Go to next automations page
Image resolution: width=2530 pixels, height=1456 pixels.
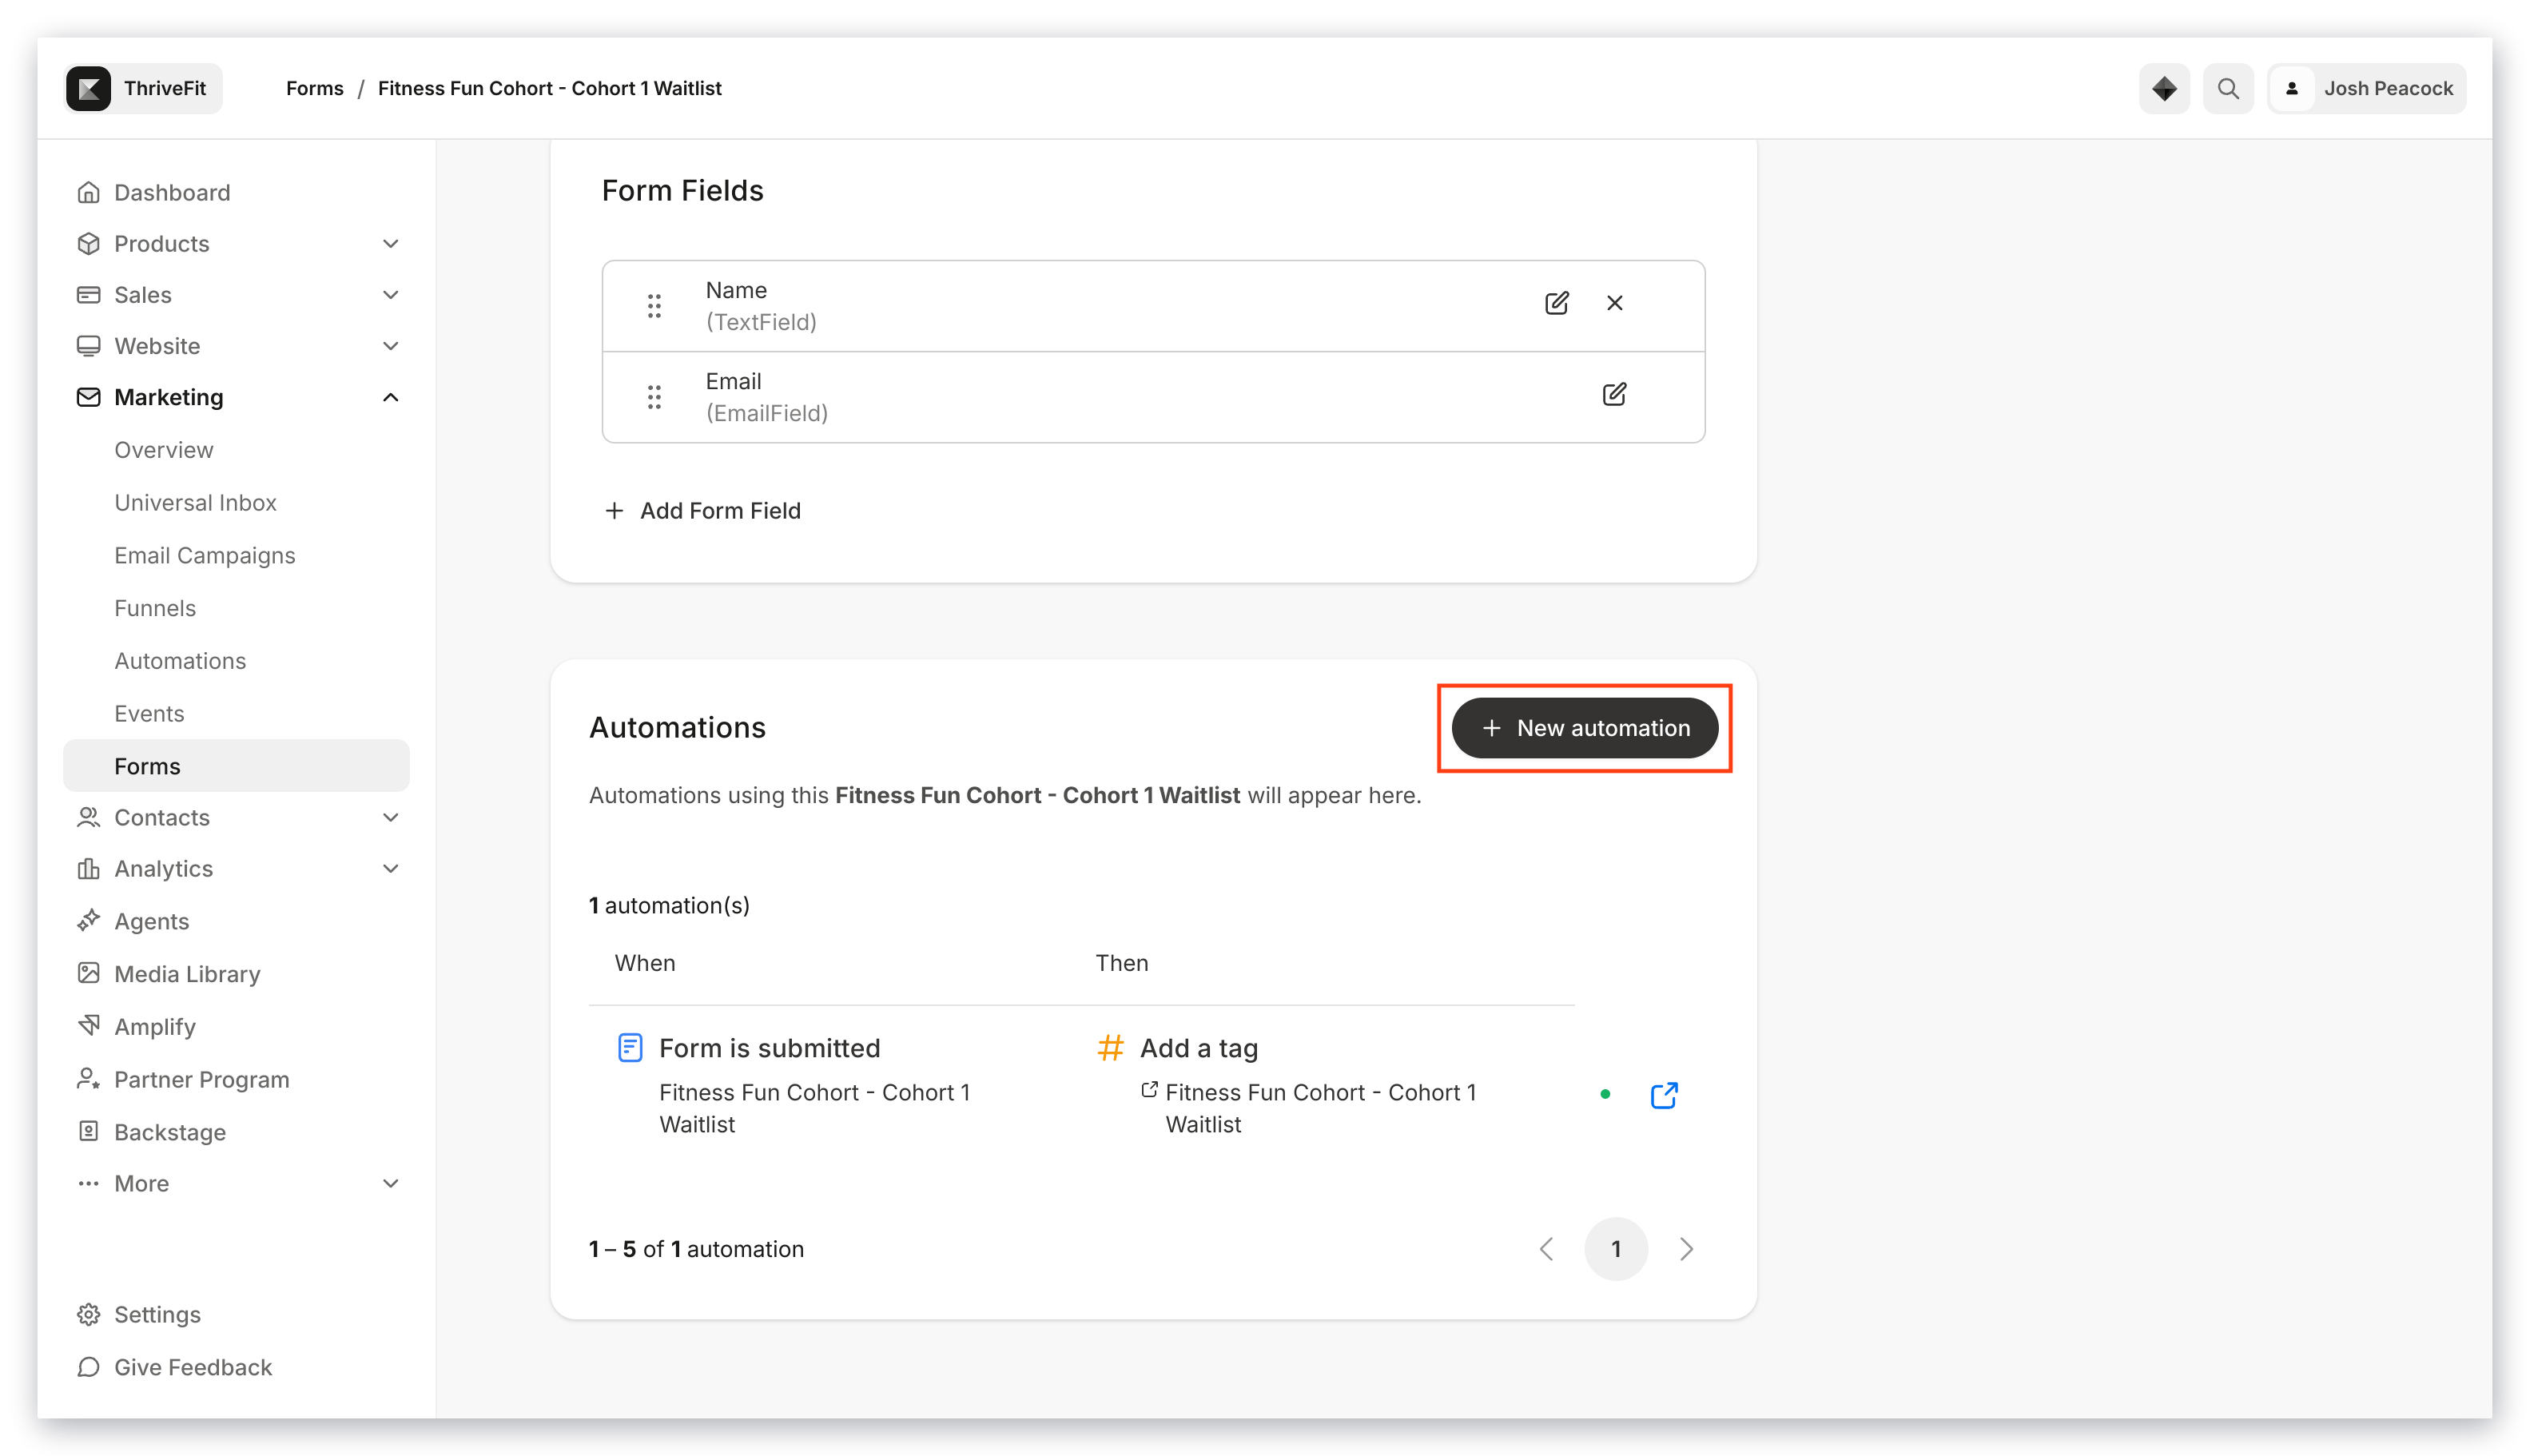(1686, 1249)
